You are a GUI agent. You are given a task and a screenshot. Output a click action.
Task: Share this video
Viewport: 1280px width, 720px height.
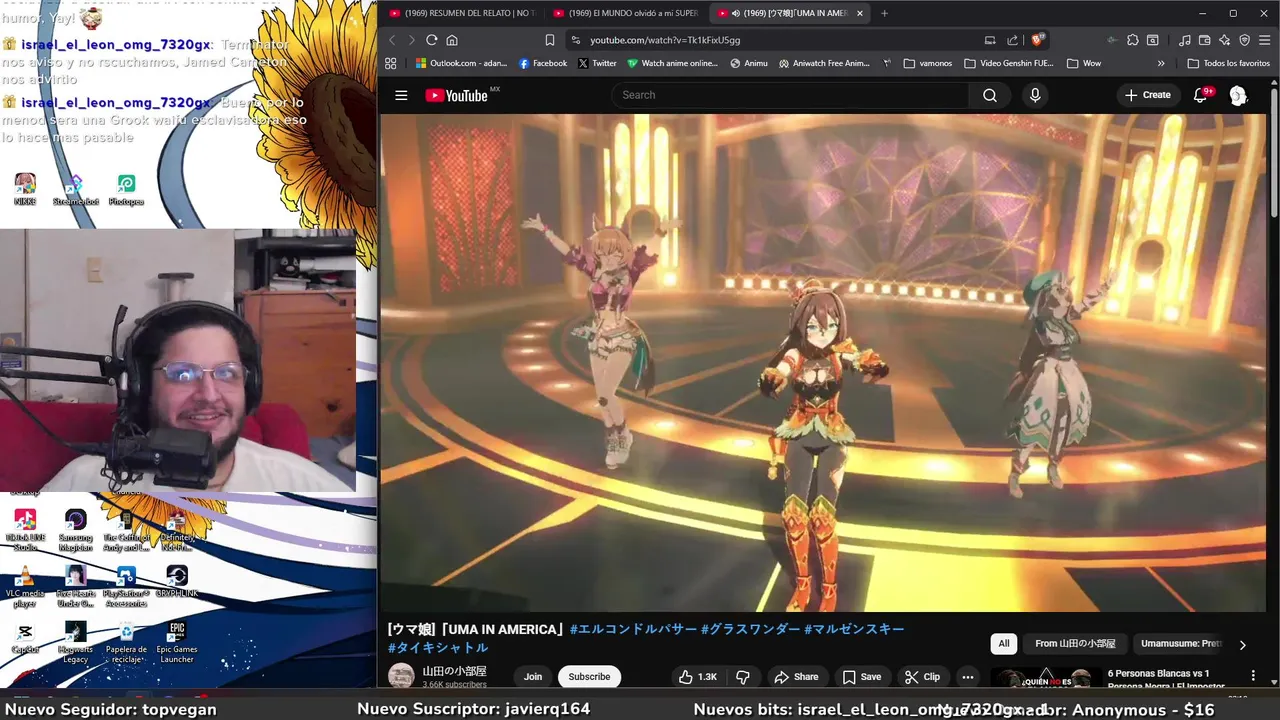(796, 677)
